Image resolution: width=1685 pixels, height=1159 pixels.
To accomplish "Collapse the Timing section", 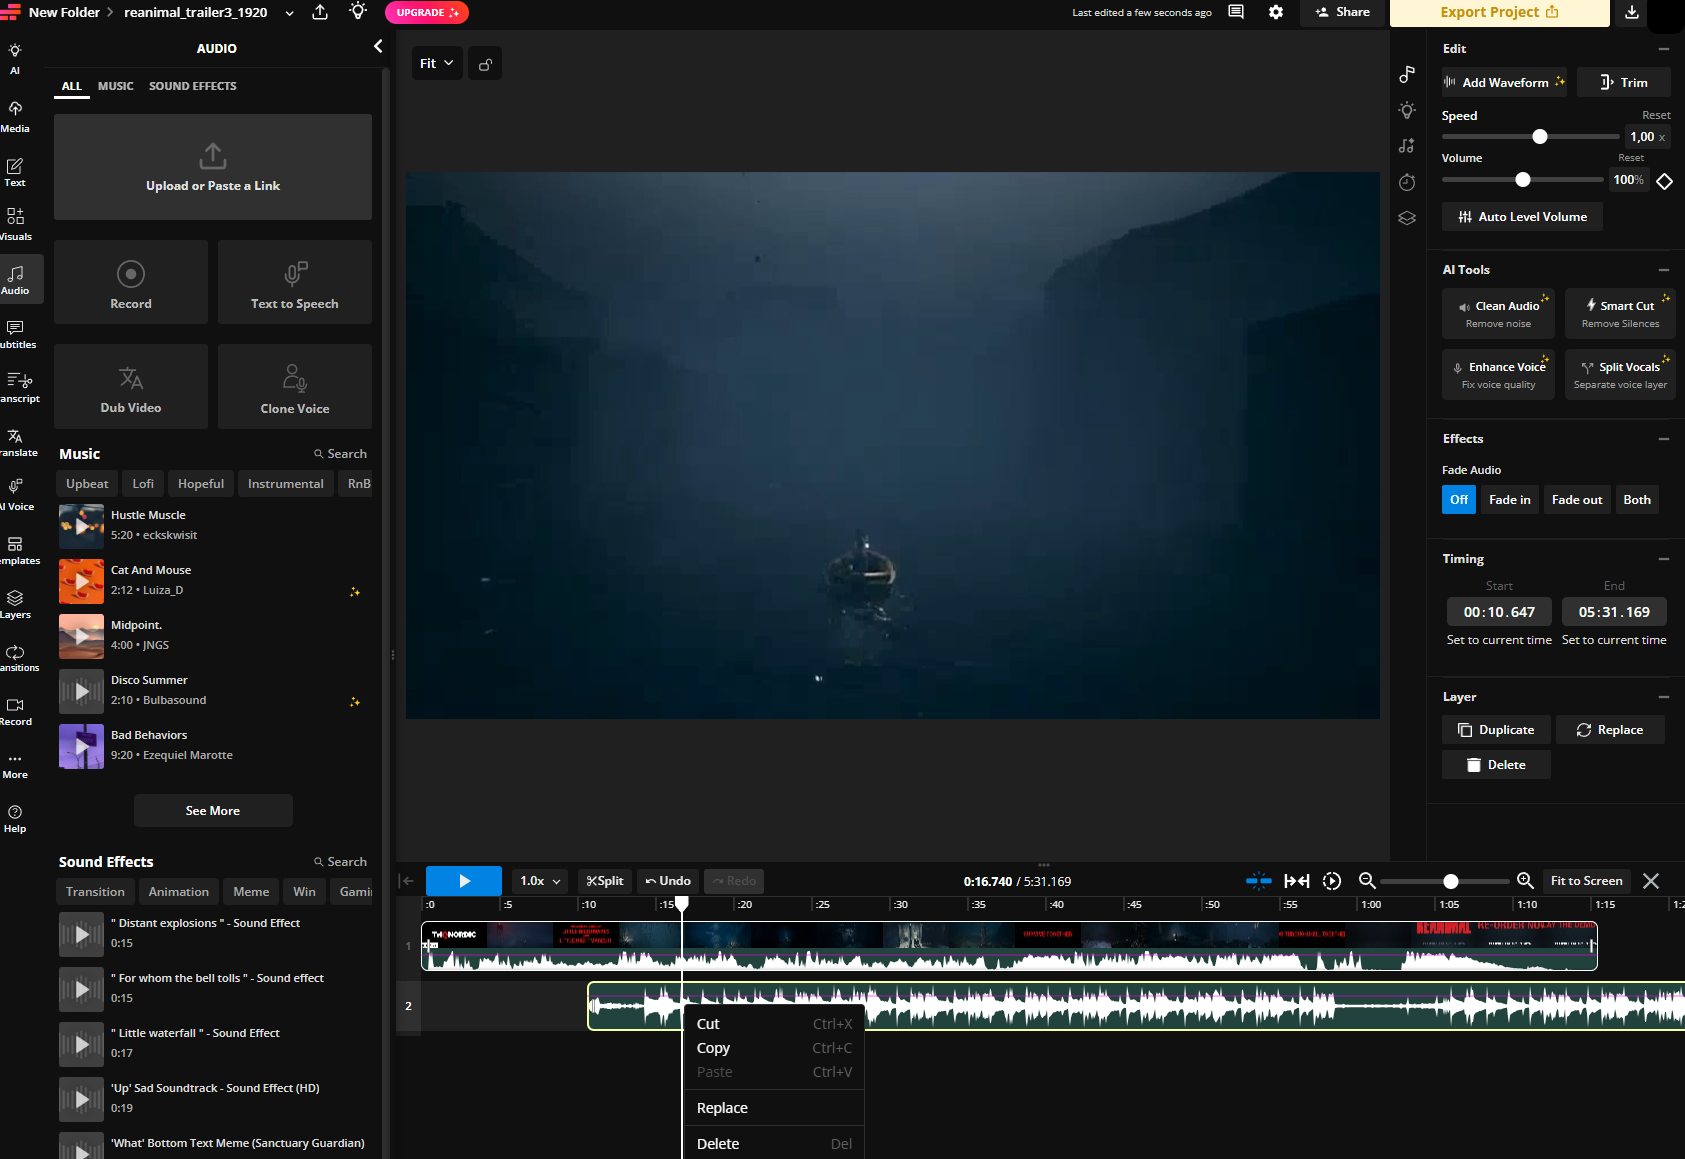I will click(1664, 559).
